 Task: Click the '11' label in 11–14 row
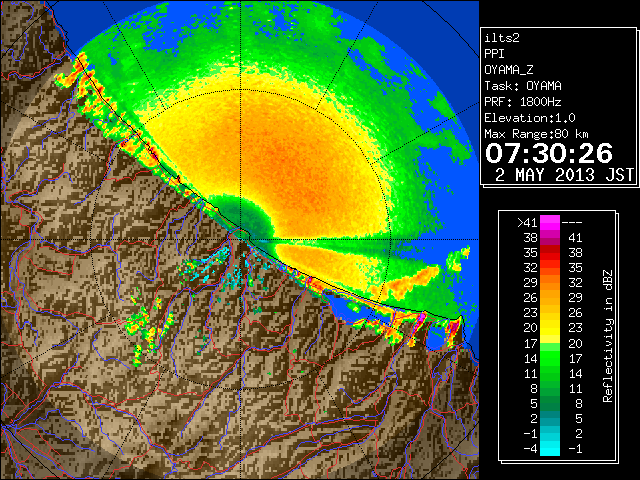[531, 373]
